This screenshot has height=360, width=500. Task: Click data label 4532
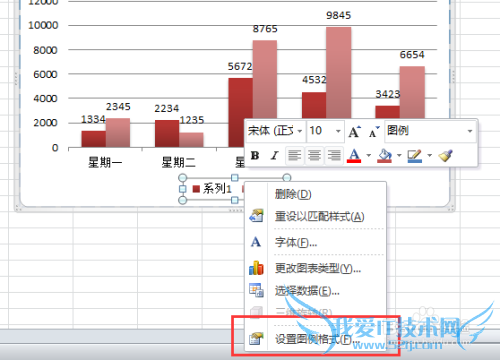coord(314,80)
